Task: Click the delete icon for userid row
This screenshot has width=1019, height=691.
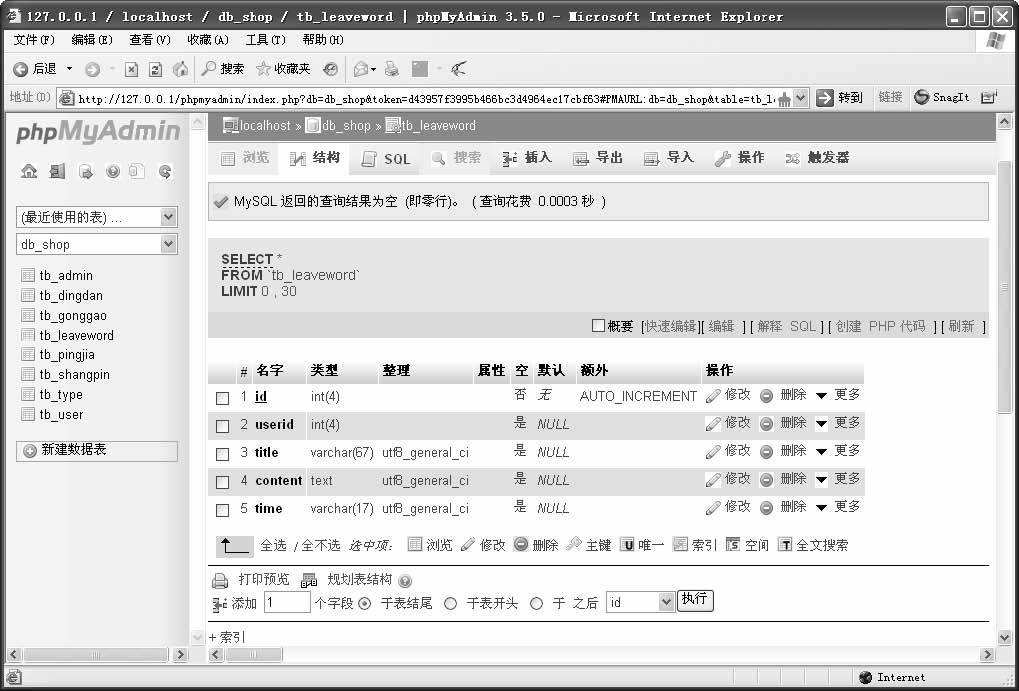Action: tap(766, 424)
